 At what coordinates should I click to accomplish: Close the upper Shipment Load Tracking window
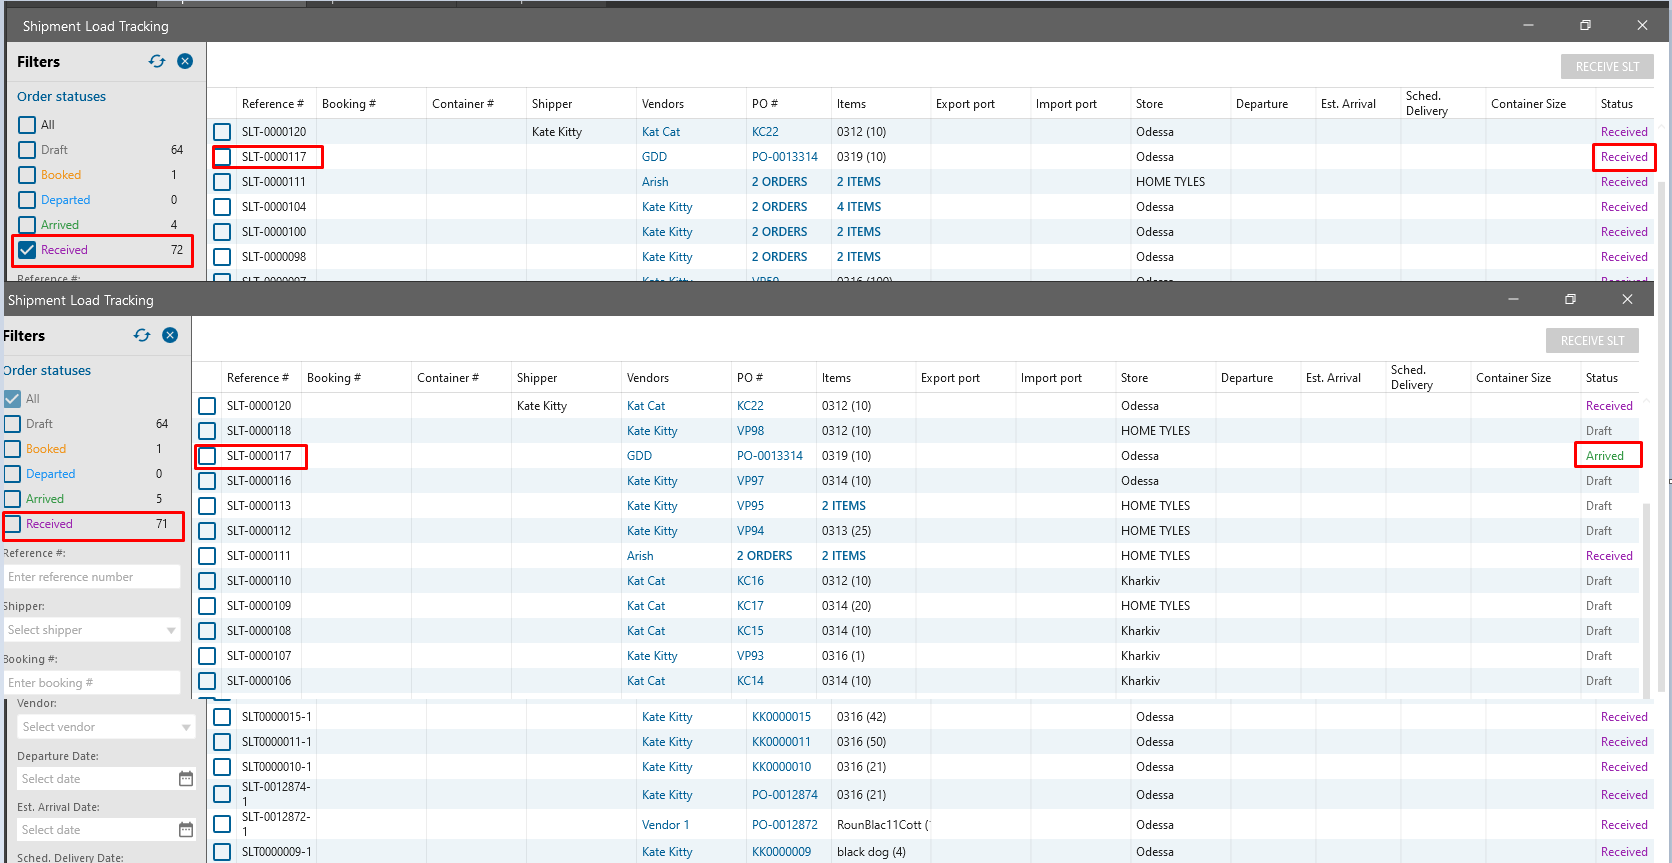point(1642,25)
